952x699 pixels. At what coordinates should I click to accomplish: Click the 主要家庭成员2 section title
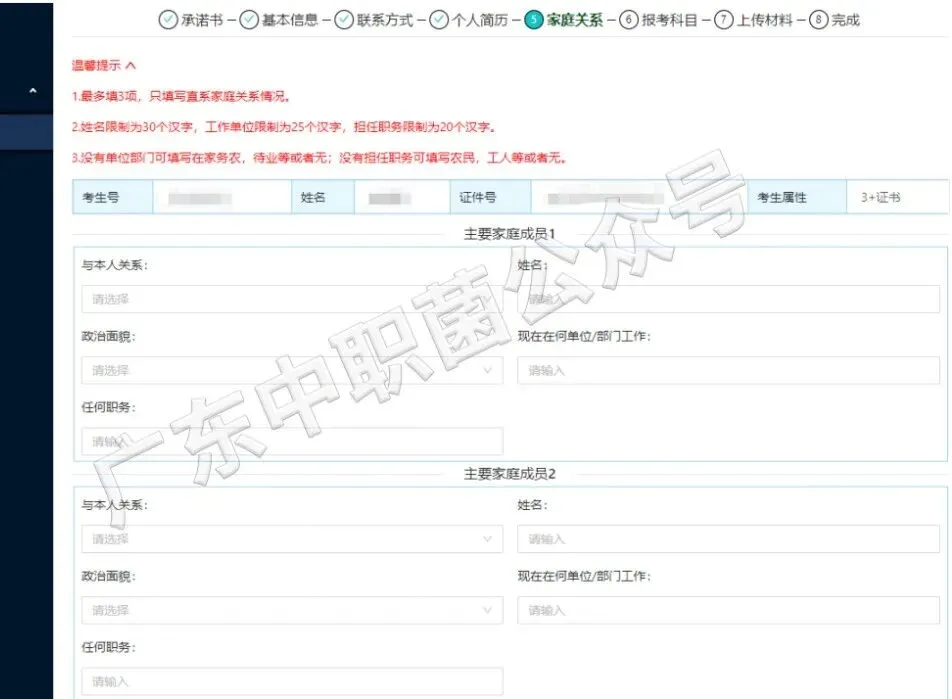coord(509,474)
